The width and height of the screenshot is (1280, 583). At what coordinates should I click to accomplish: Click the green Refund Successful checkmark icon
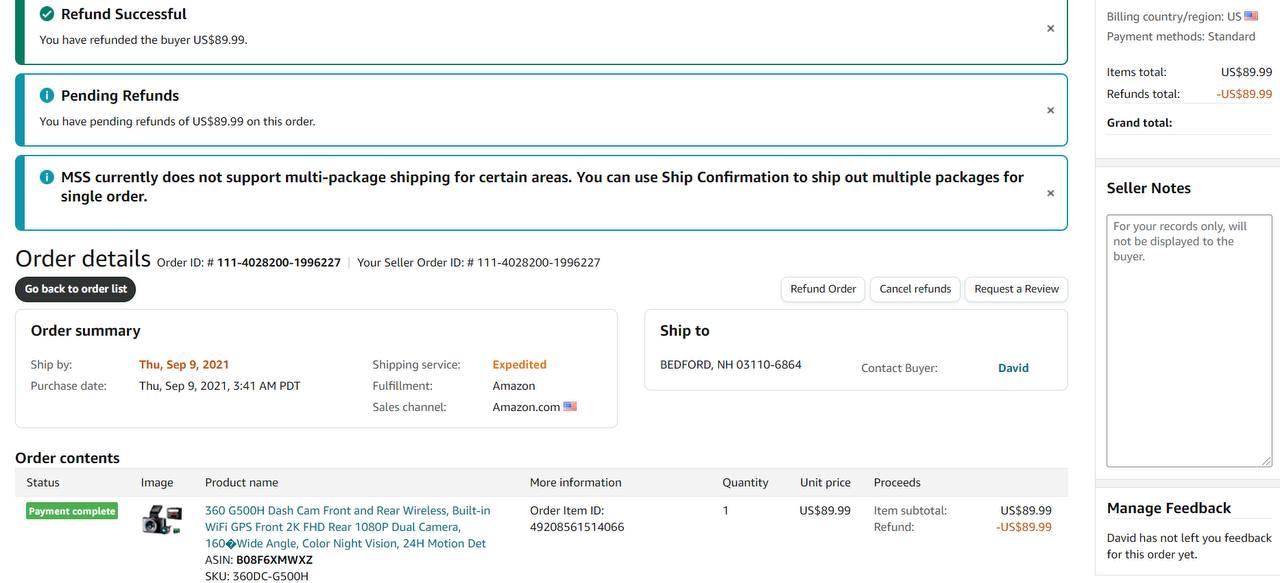[47, 14]
